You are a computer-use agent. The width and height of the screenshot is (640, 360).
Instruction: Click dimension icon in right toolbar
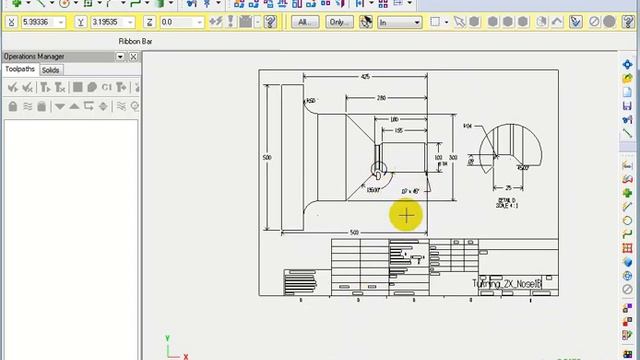point(627,165)
